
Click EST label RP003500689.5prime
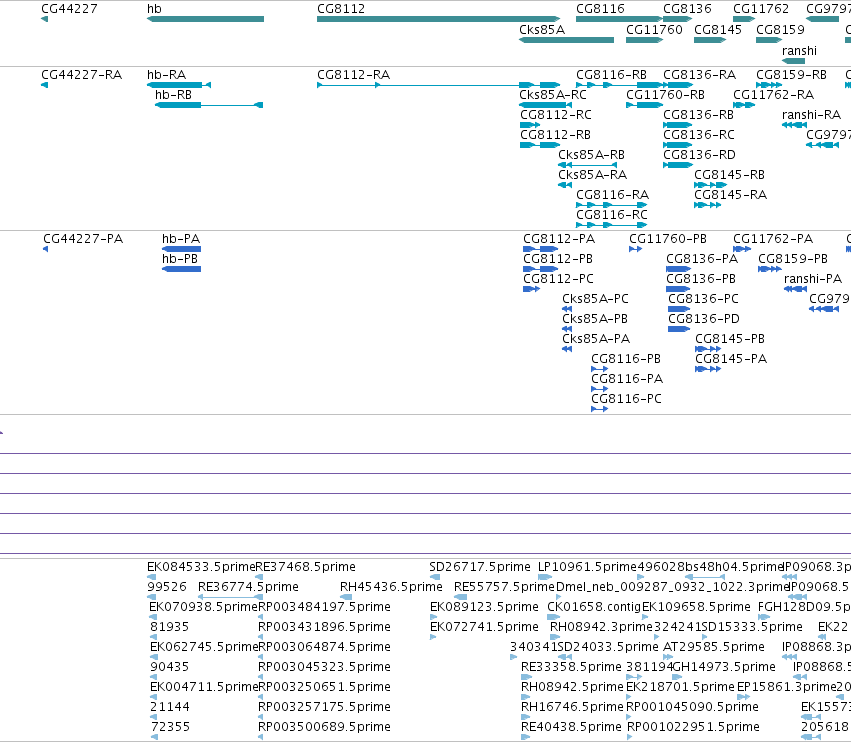[x=325, y=727]
